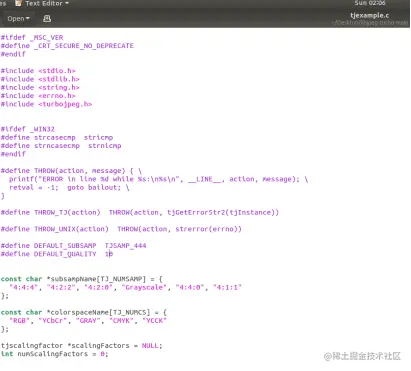Click the "4:1:1" string literal
Image resolution: width=411 pixels, height=371 pixels.
pyautogui.click(x=227, y=287)
